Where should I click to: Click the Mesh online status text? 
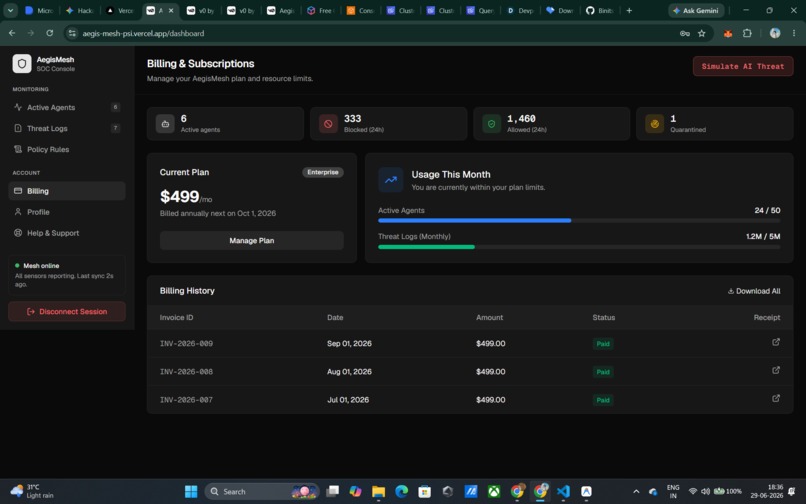[41, 266]
